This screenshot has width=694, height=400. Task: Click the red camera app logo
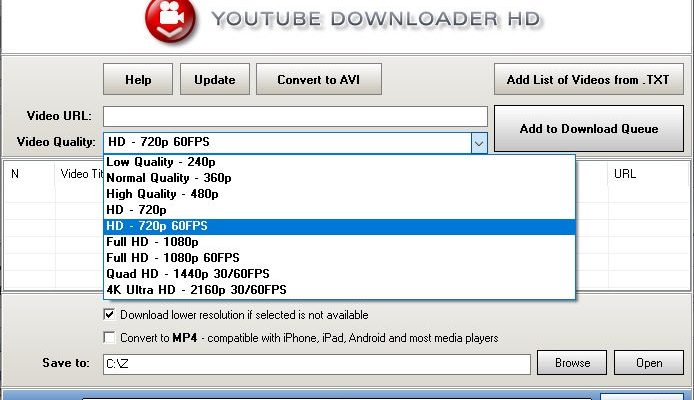click(170, 20)
